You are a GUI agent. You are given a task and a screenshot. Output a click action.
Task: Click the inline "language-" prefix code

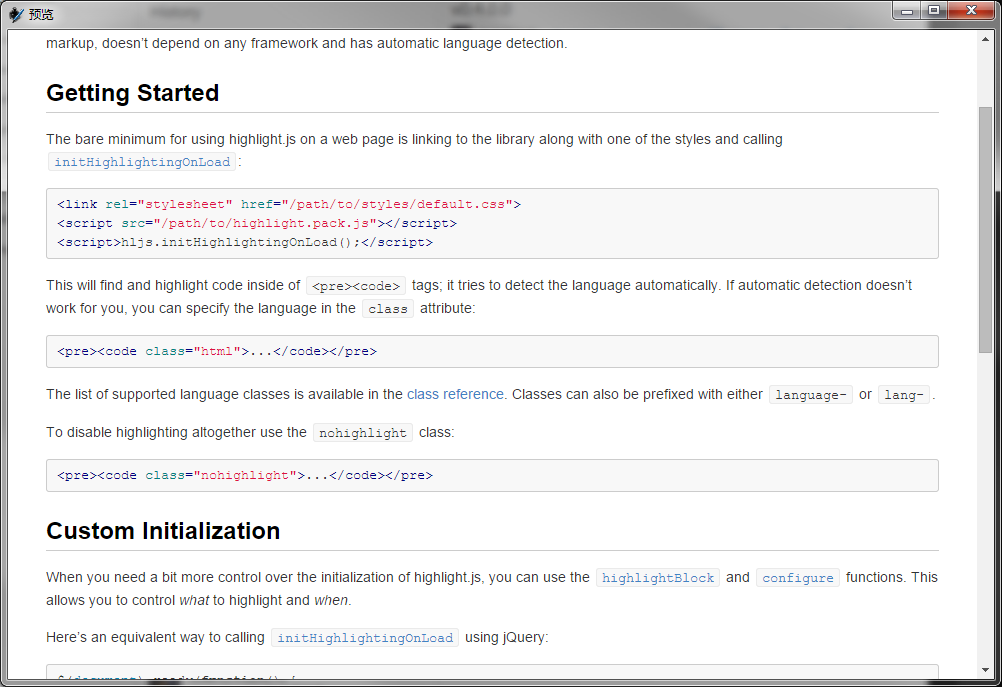tap(810, 395)
